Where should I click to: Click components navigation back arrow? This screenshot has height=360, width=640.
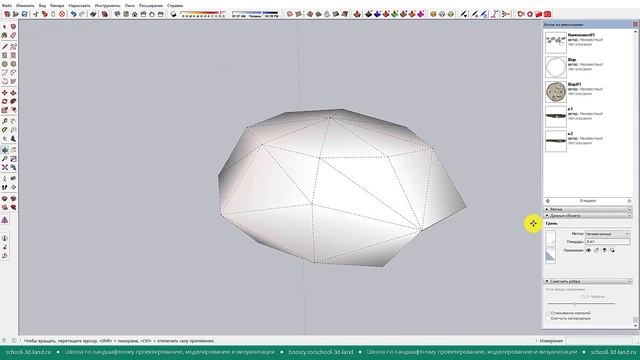[548, 201]
